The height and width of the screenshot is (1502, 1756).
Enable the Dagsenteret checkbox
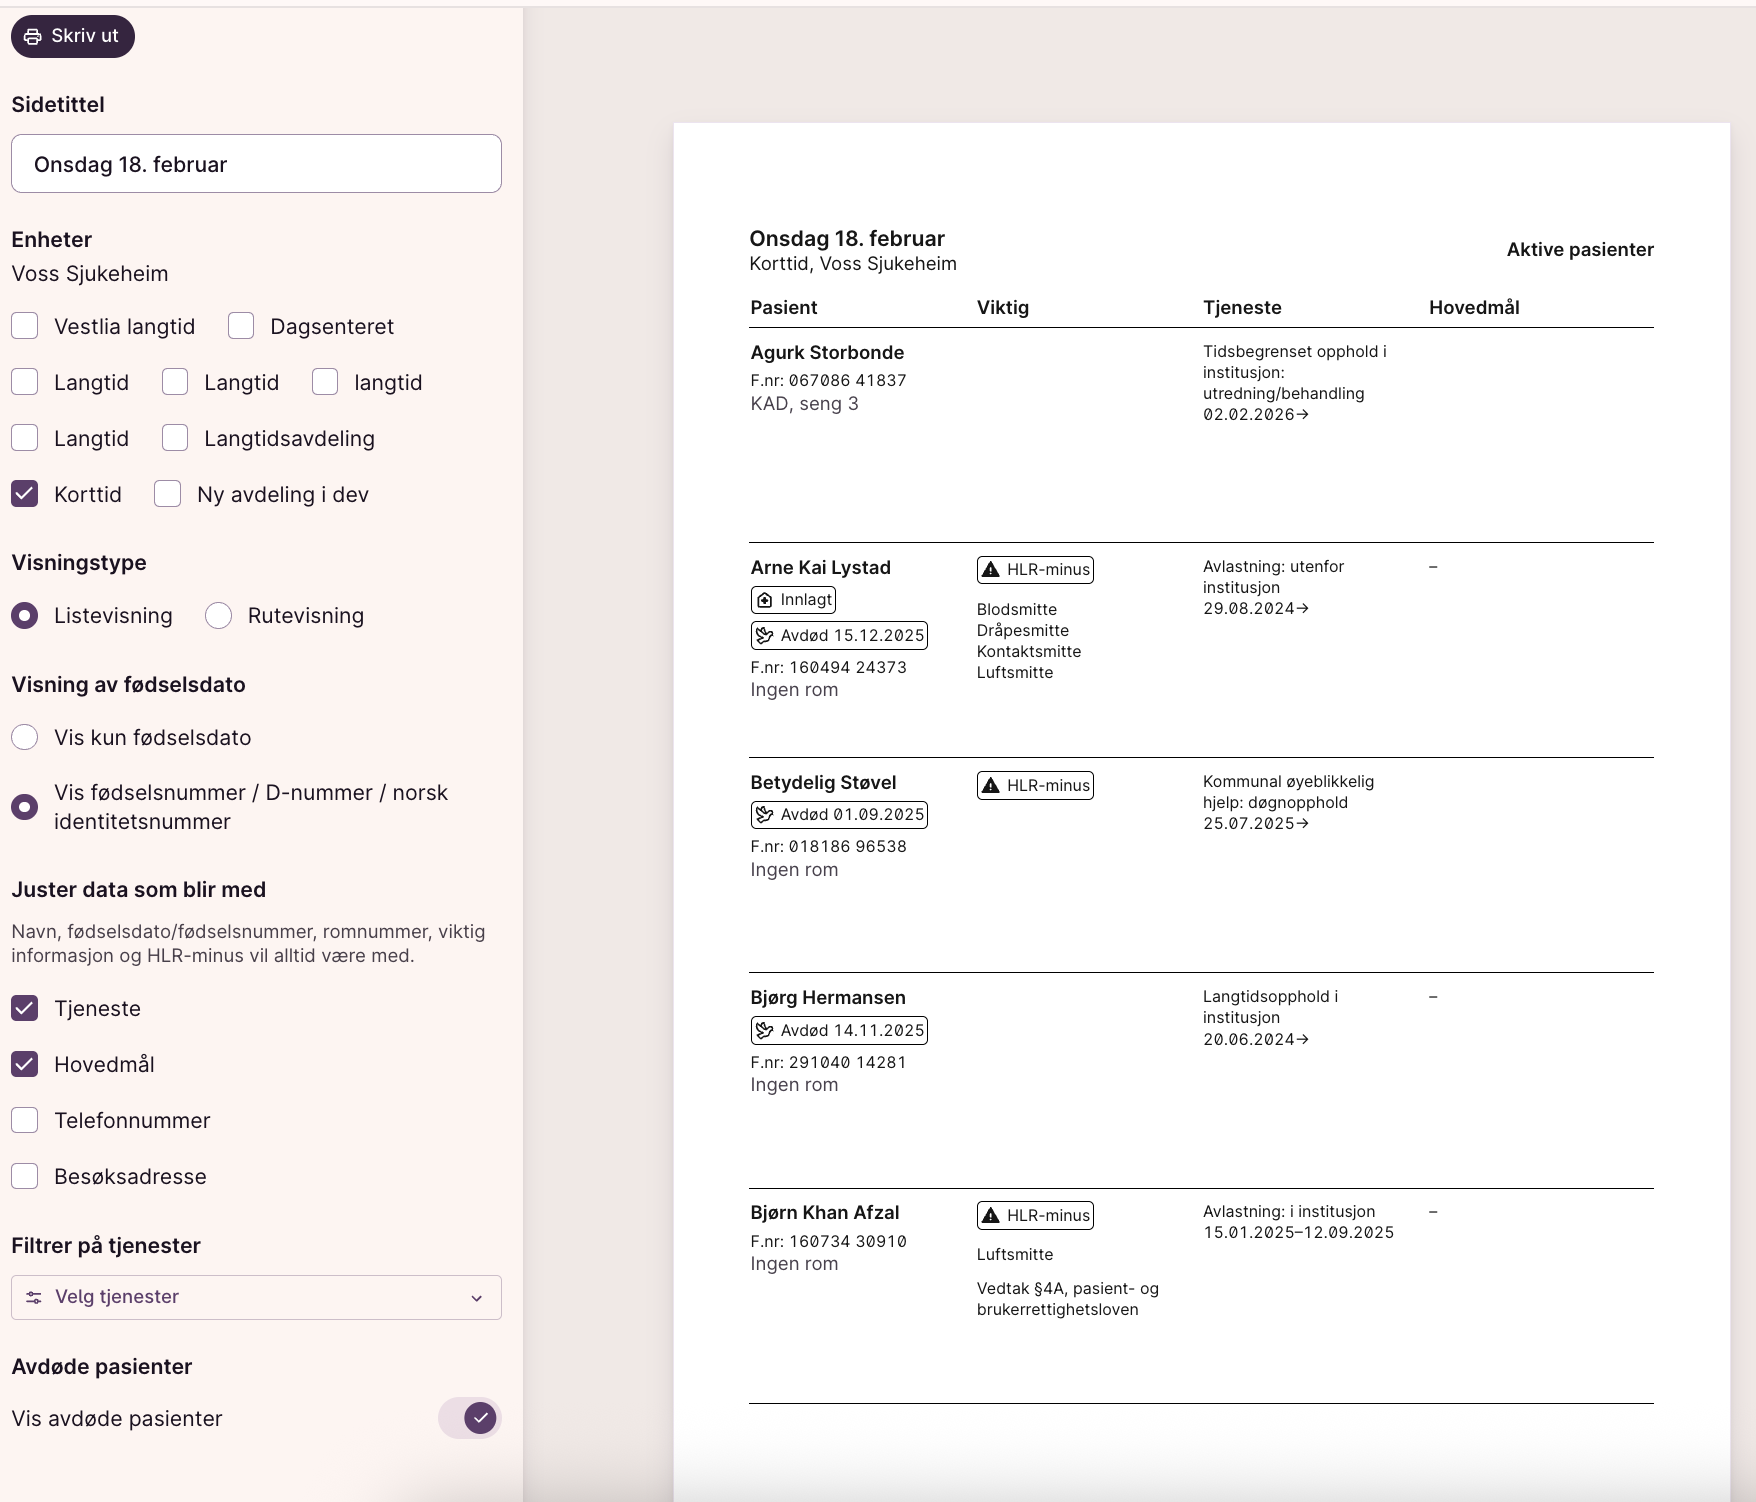click(x=241, y=326)
